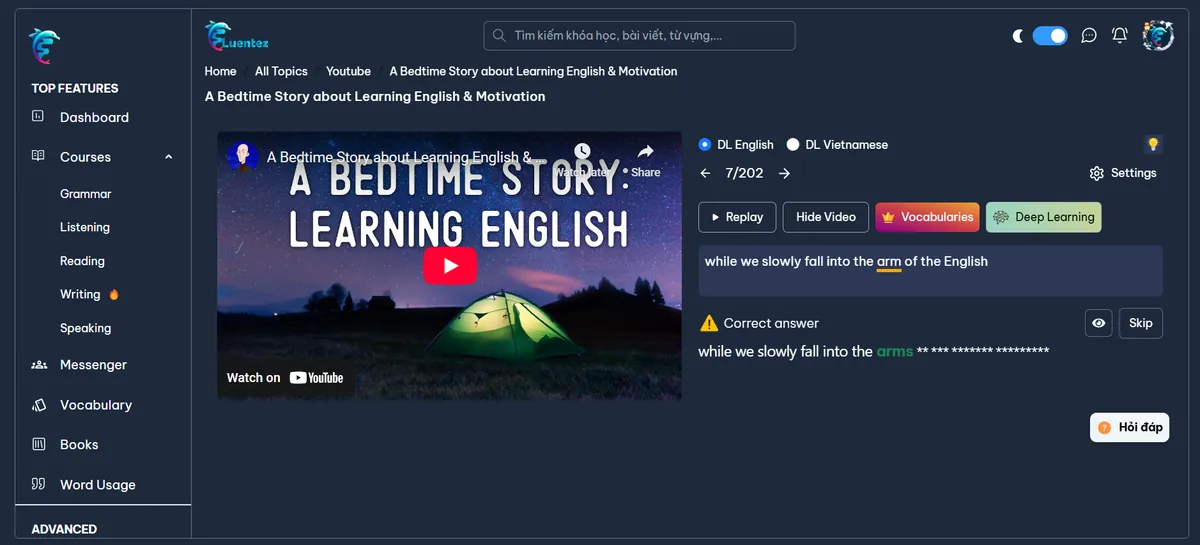This screenshot has height=545, width=1200.
Task: Click the notification bell icon
Action: [x=1120, y=36]
